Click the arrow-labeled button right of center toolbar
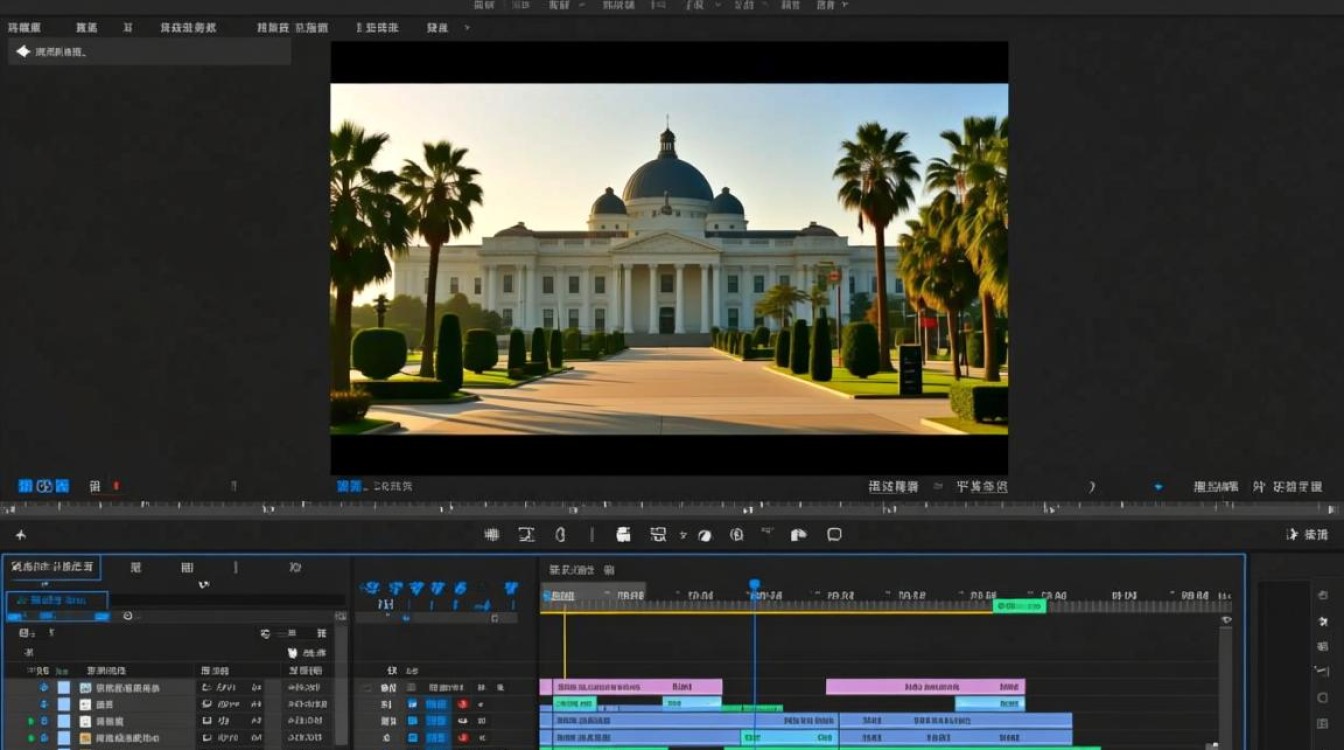This screenshot has height=750, width=1344. click(1307, 535)
